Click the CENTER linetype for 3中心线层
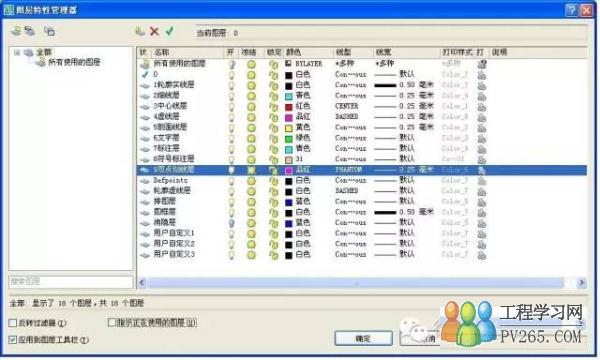This screenshot has height=360, width=600. (x=347, y=106)
